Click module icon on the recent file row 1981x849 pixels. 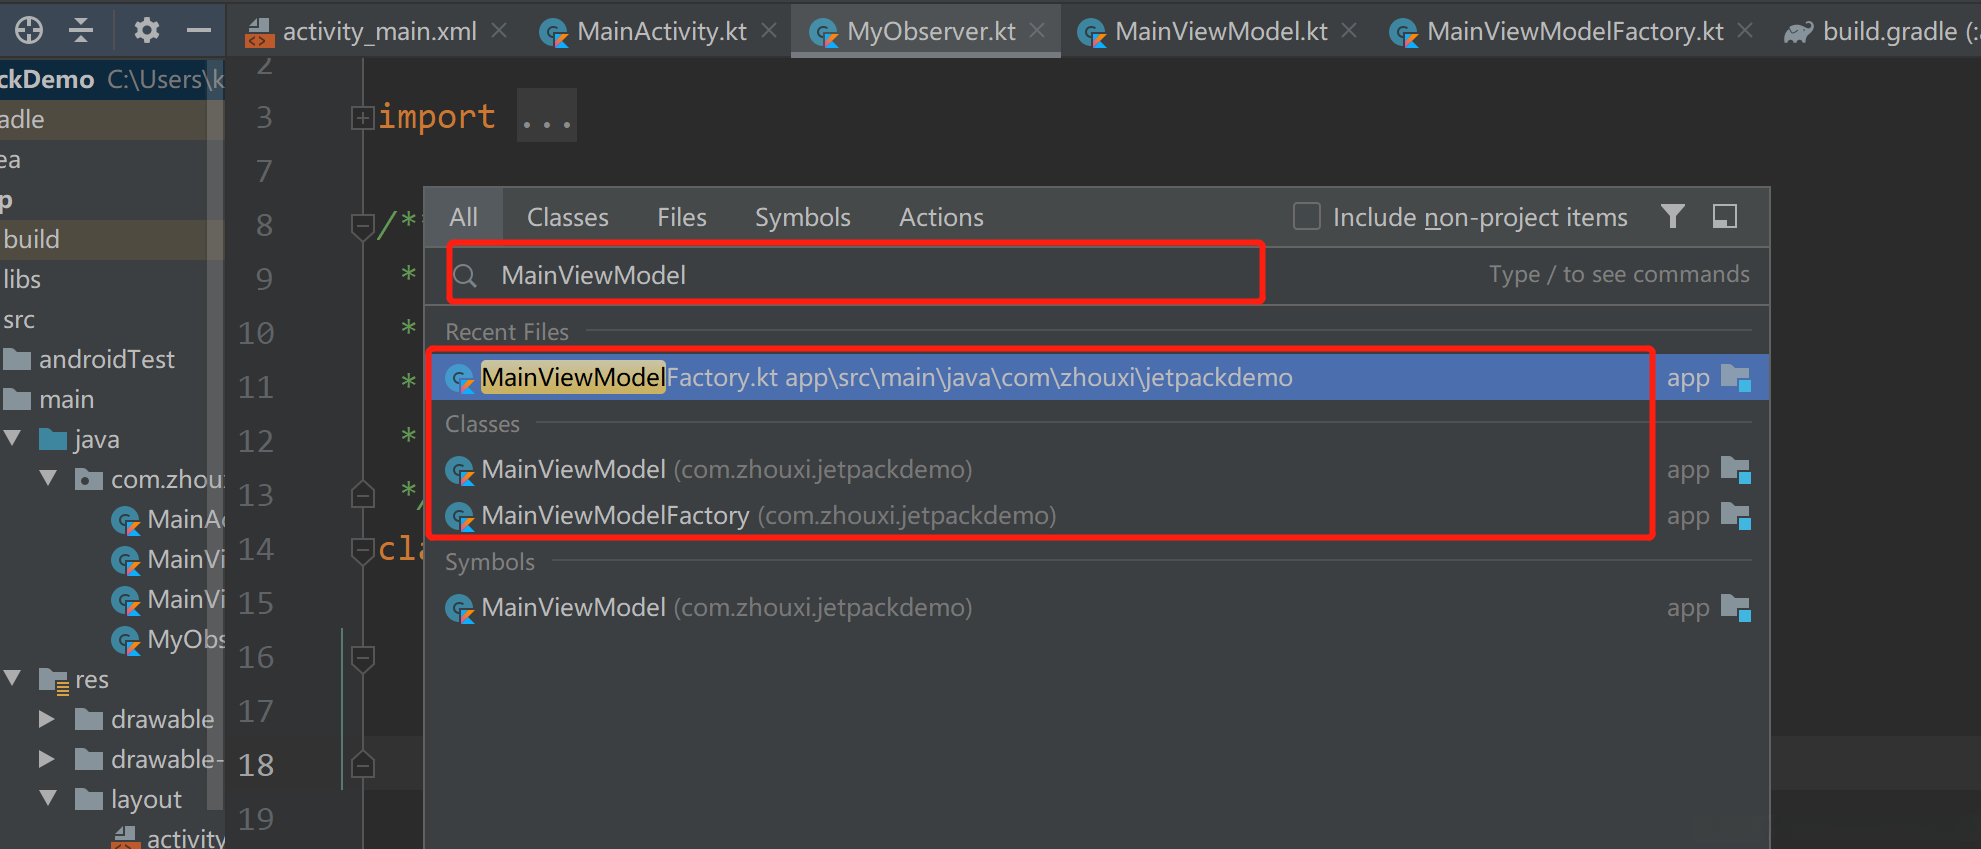tap(1735, 378)
